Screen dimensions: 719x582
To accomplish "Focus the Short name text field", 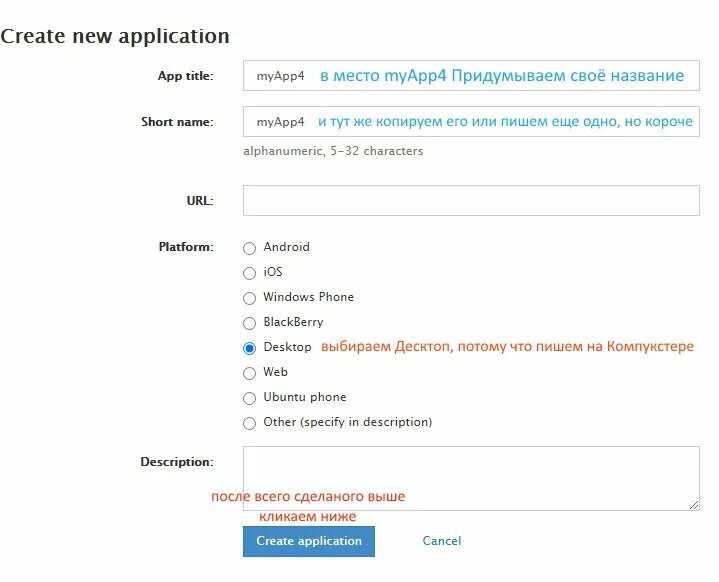I will [470, 122].
